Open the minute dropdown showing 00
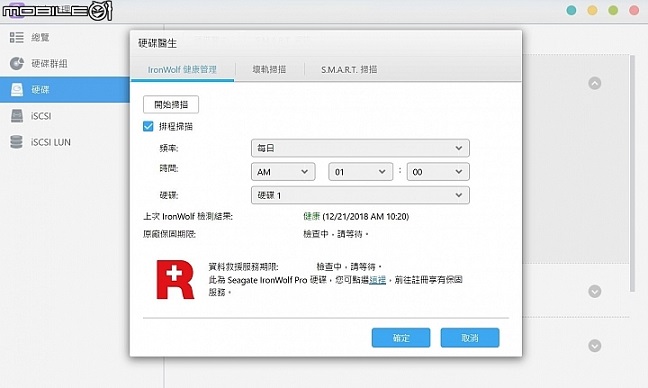Image resolution: width=648 pixels, height=388 pixels. coord(438,171)
